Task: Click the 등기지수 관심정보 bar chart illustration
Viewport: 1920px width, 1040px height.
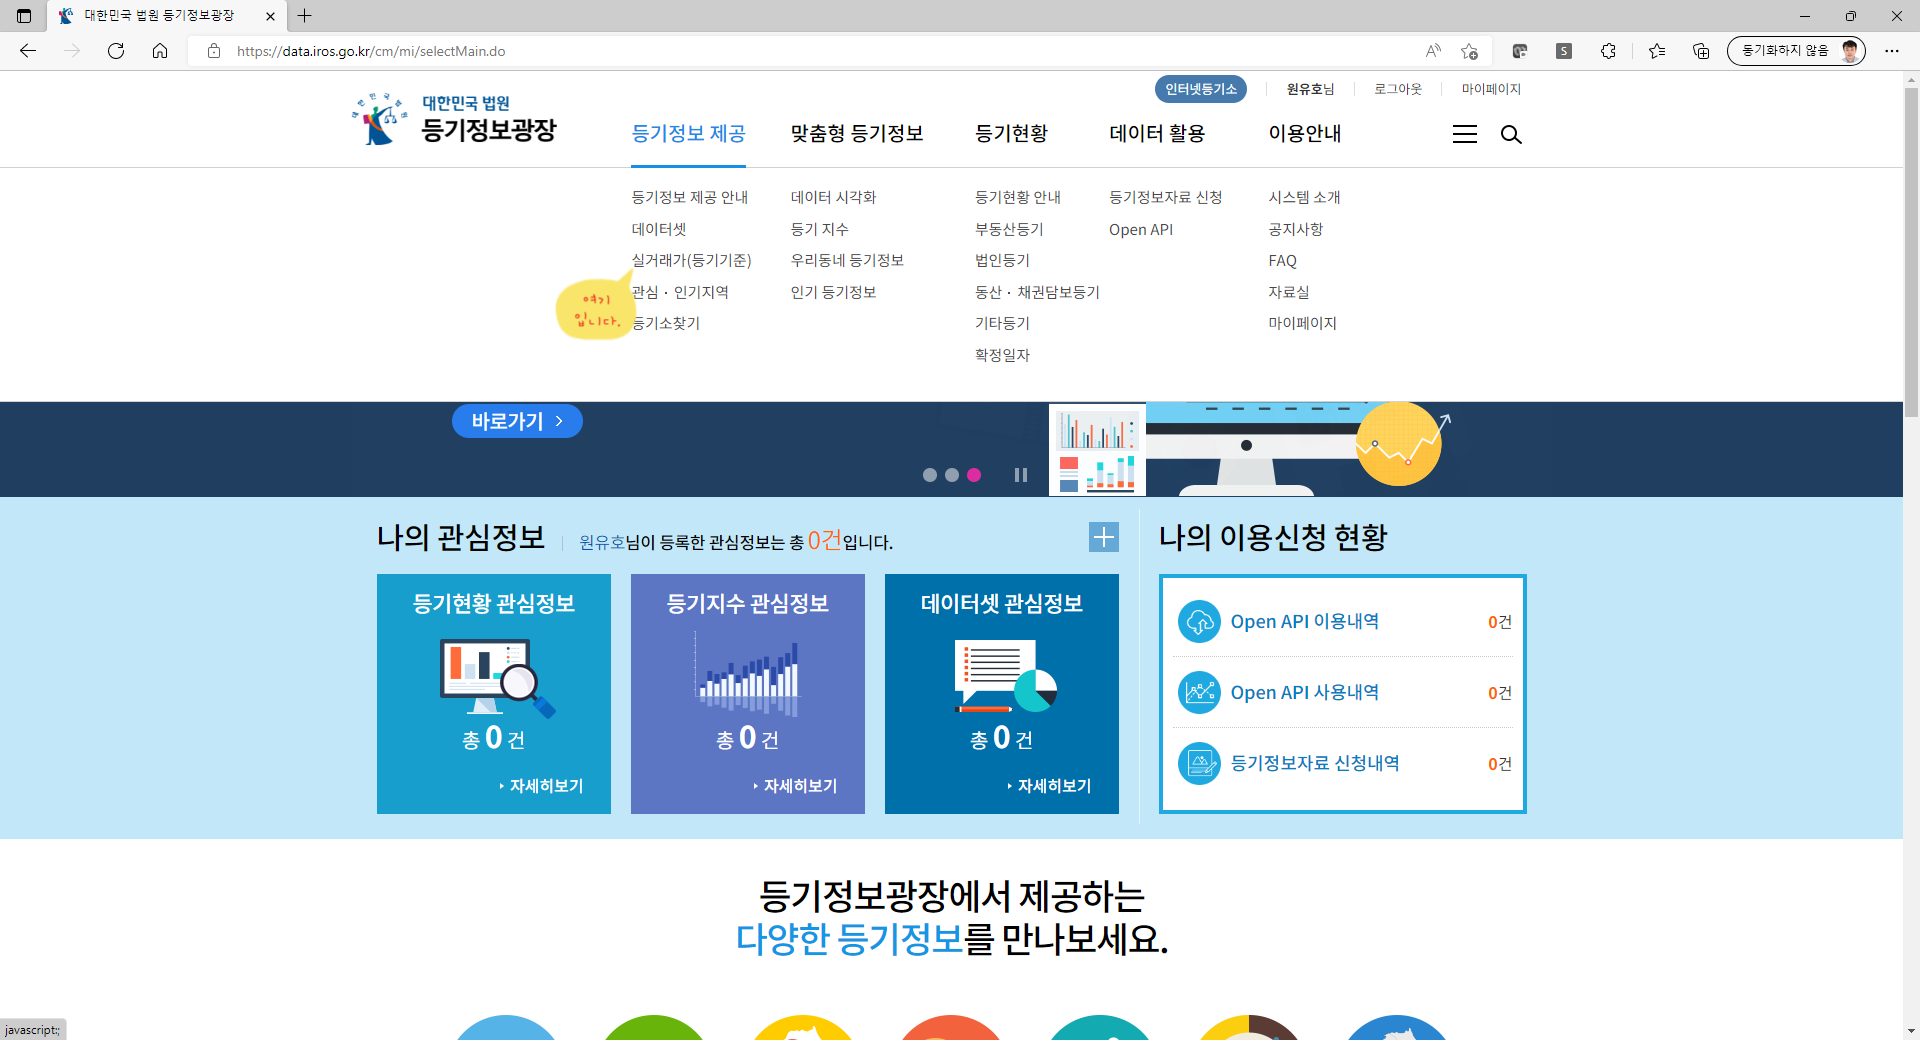Action: click(748, 675)
